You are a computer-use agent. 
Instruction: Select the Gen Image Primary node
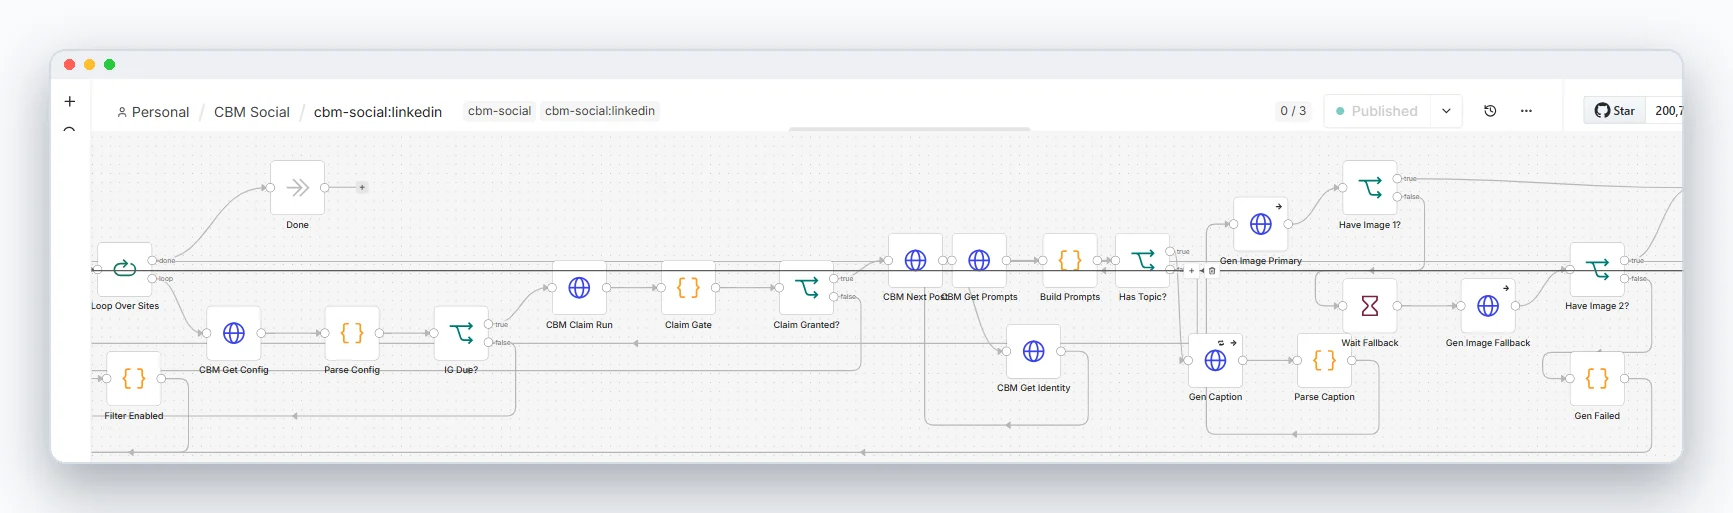pos(1261,224)
